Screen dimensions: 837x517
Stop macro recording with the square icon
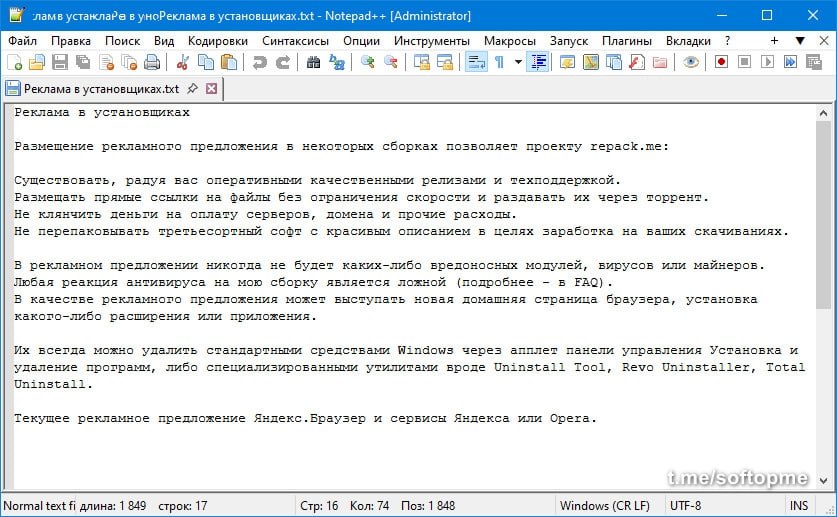pyautogui.click(x=744, y=62)
